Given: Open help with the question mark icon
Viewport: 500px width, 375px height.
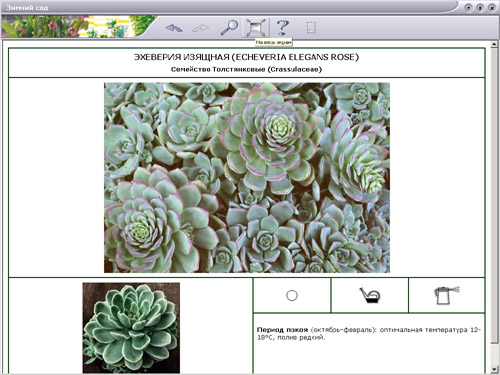Looking at the screenshot, I should [x=283, y=27].
